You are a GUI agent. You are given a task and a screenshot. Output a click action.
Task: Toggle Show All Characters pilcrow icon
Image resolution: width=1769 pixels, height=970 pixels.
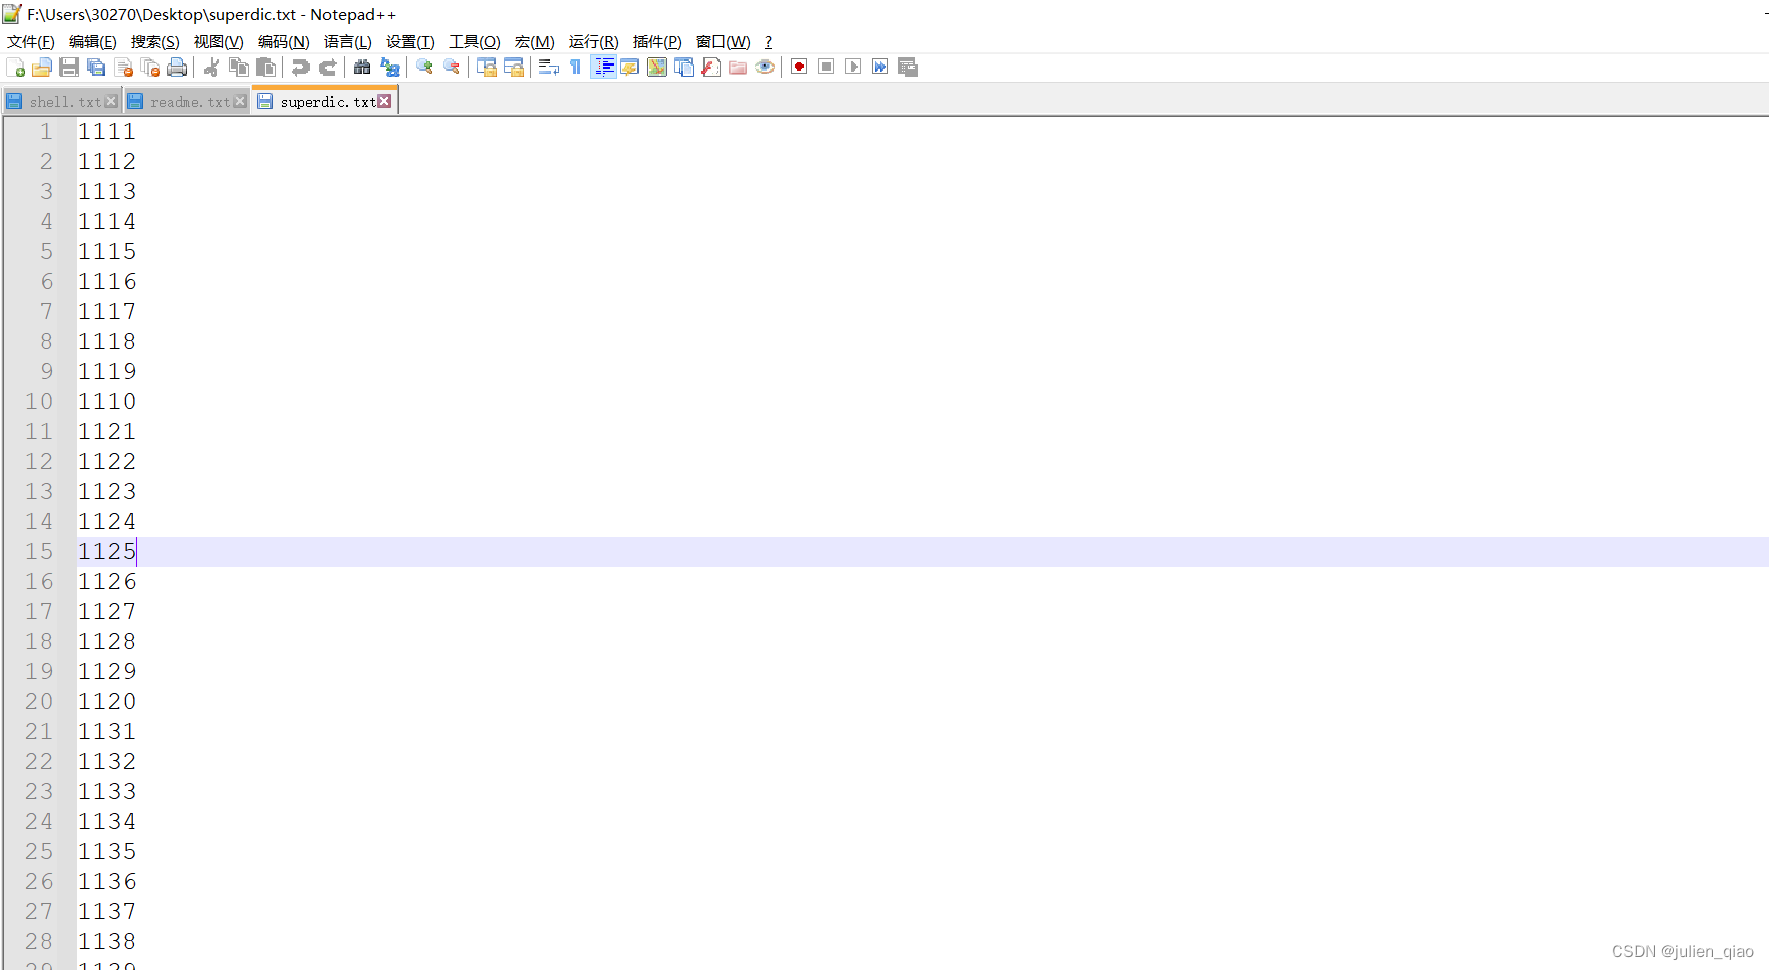(x=575, y=67)
